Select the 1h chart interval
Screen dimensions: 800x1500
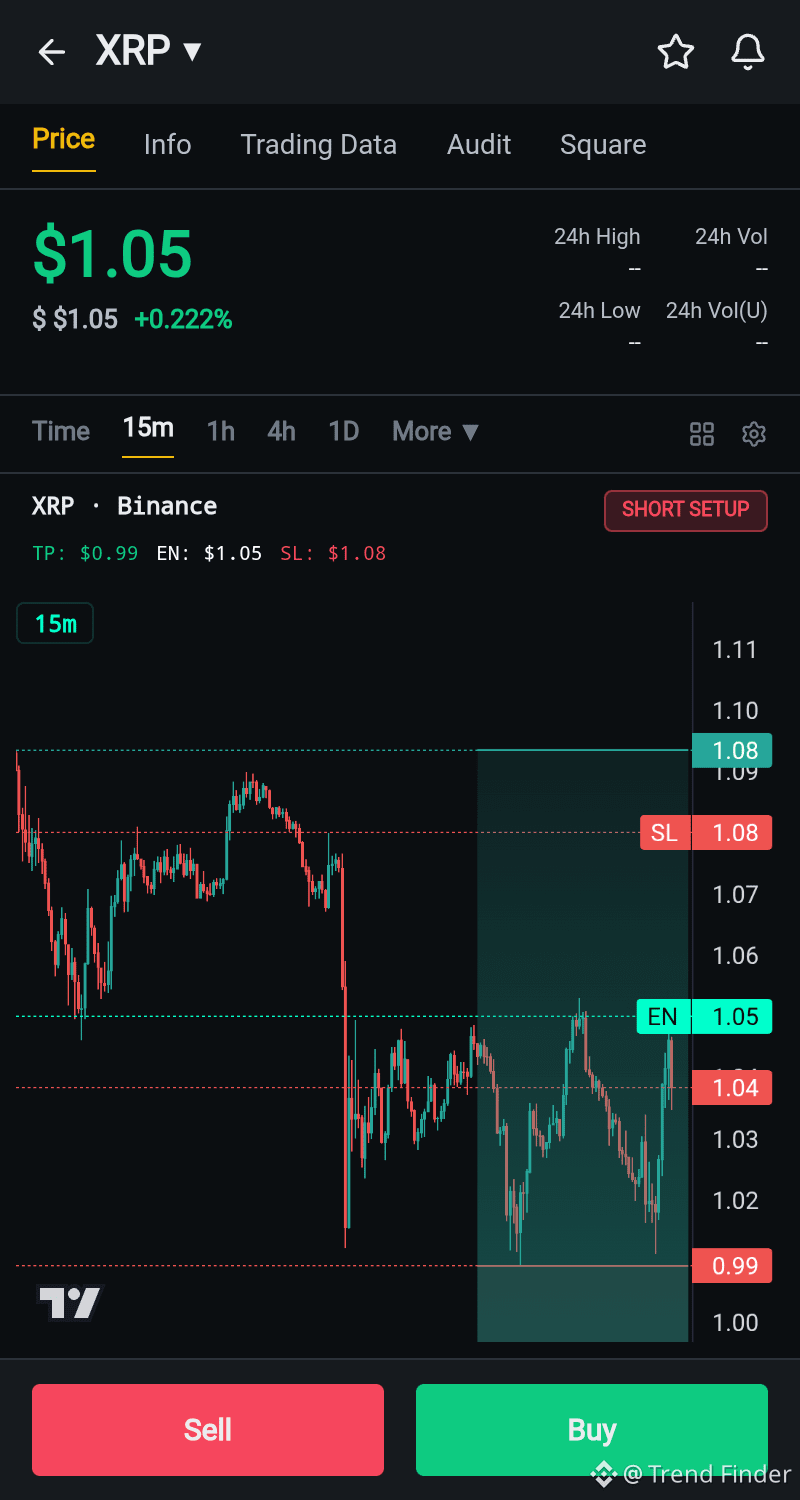(x=221, y=431)
